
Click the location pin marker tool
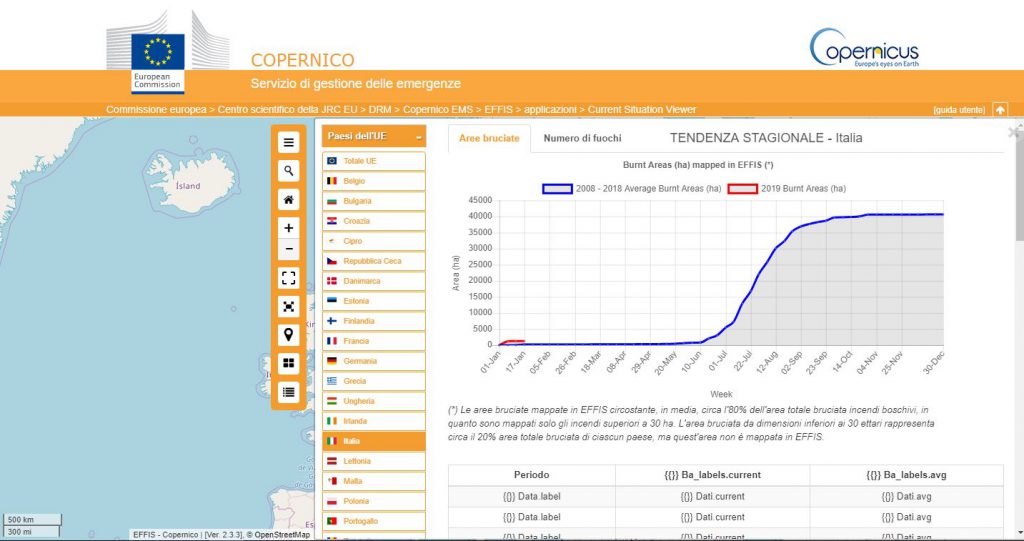288,335
